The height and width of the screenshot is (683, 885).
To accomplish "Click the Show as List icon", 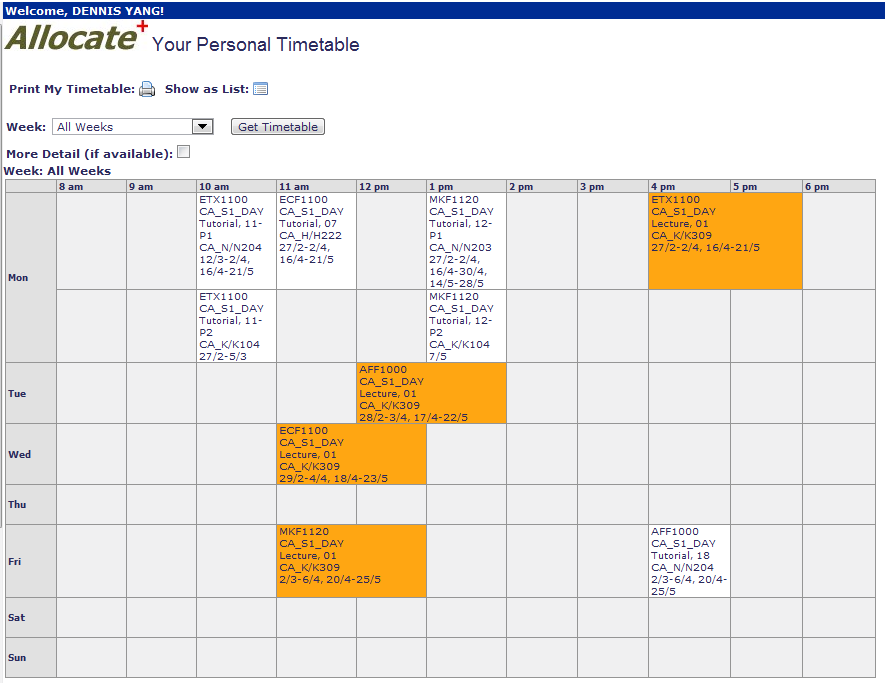I will click(x=260, y=89).
